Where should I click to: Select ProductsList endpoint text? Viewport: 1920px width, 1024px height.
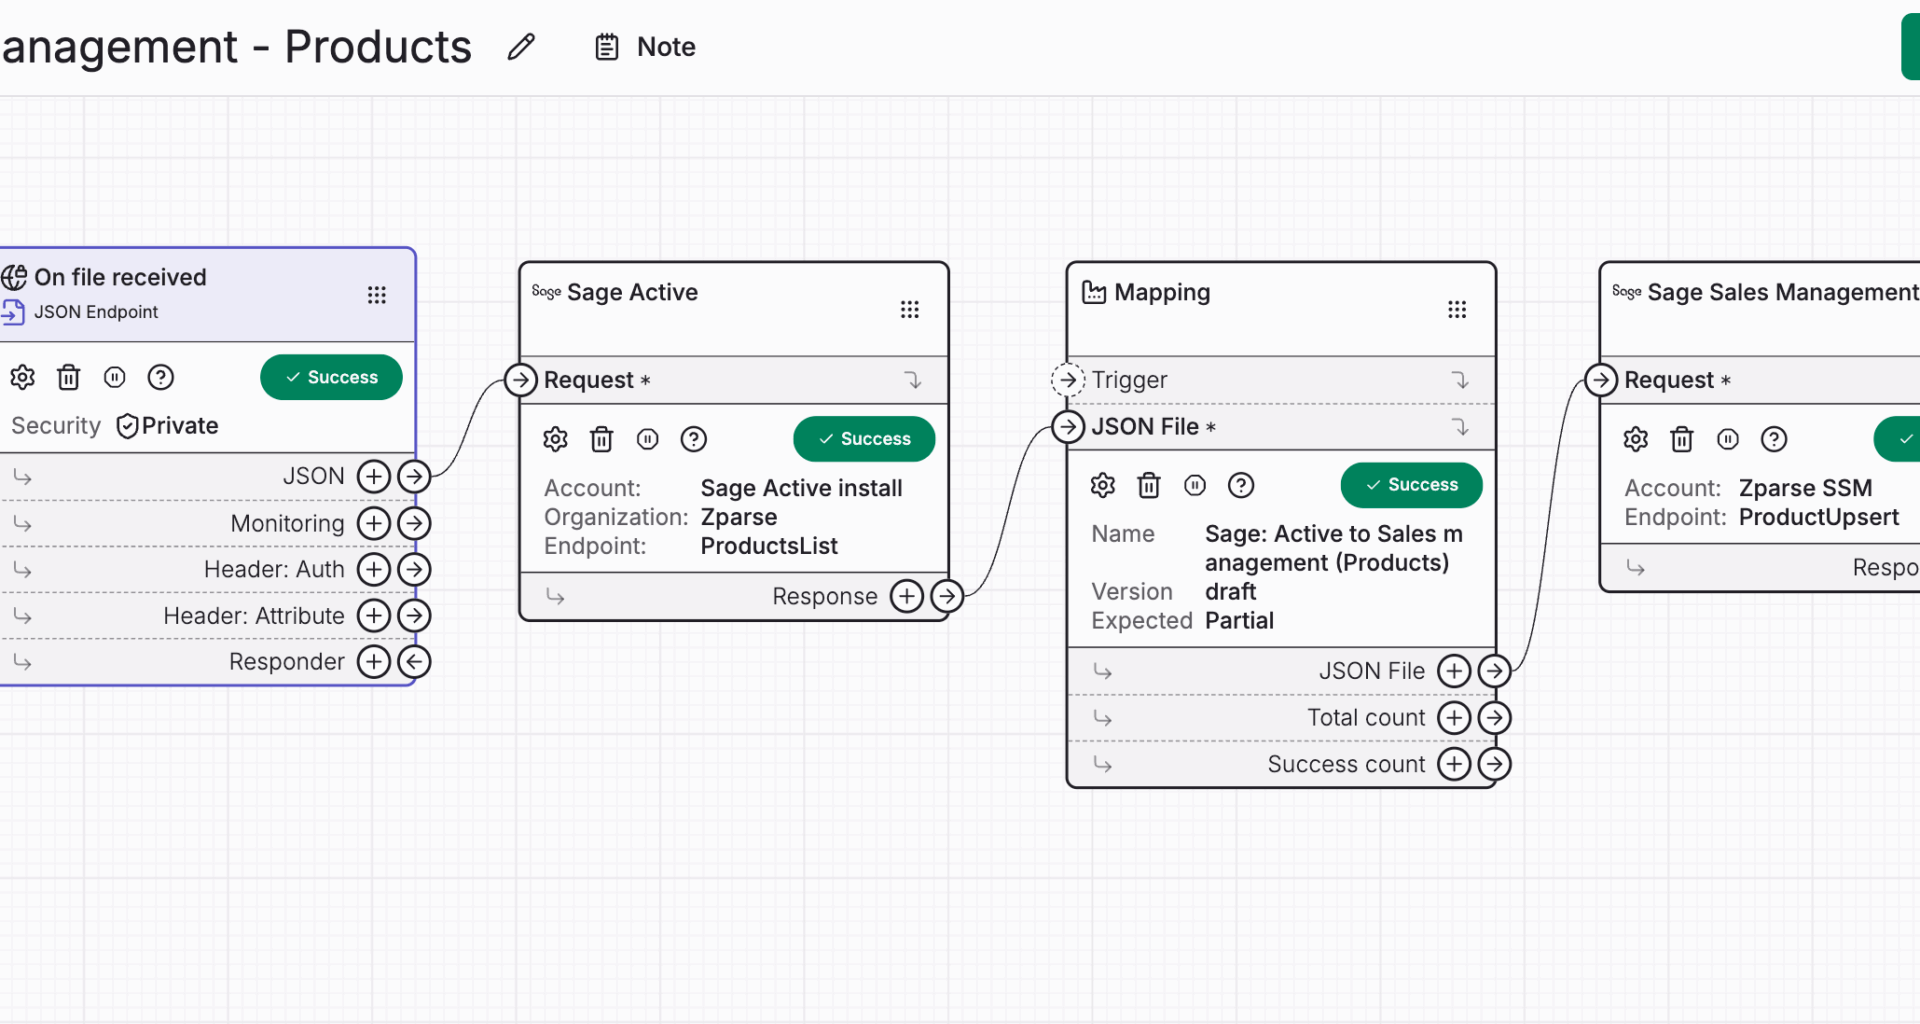pos(769,546)
